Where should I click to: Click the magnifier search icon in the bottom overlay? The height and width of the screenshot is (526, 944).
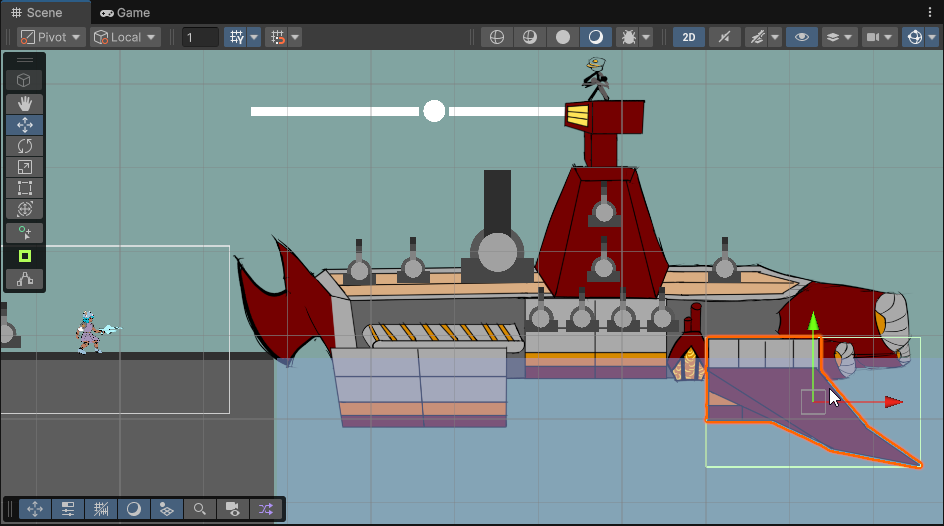(200, 509)
